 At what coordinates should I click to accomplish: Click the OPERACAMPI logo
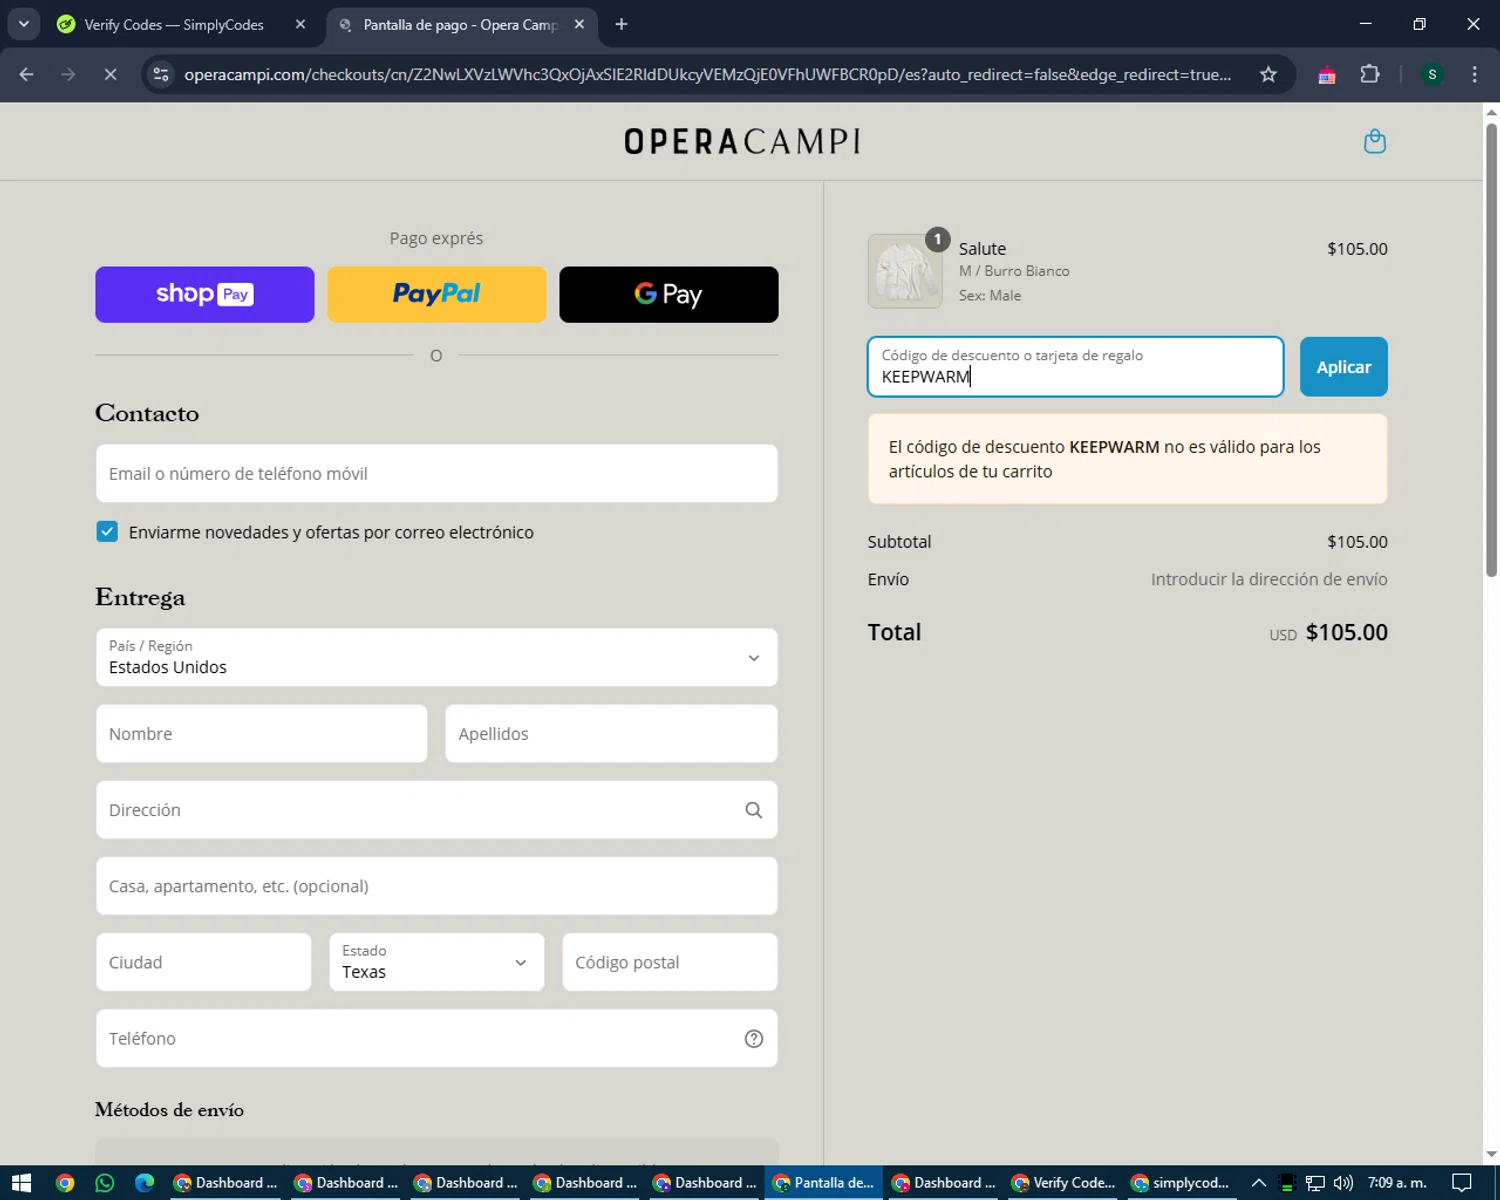point(742,141)
